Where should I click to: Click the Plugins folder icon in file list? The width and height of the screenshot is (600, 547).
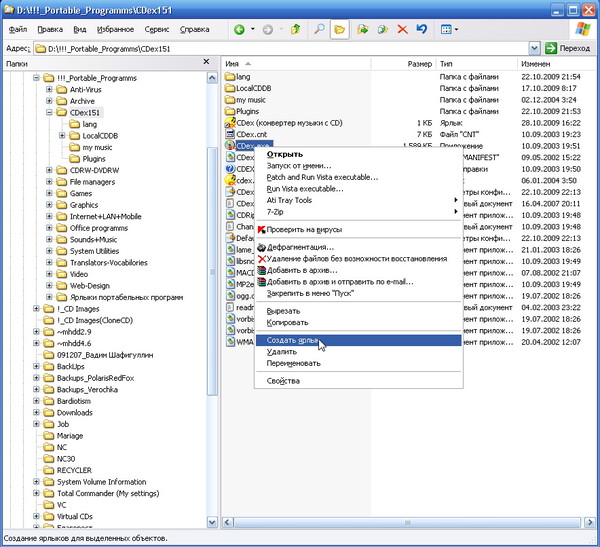230,111
